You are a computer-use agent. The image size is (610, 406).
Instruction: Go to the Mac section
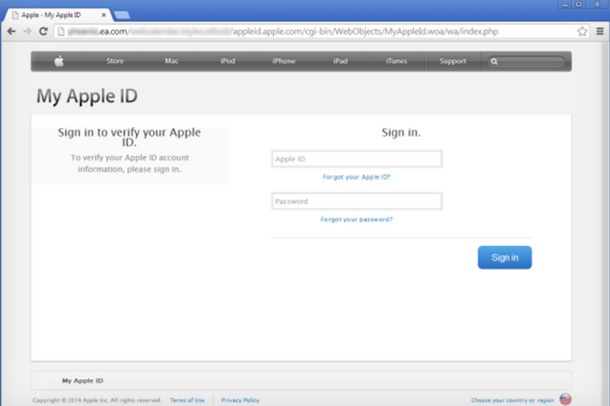click(172, 61)
